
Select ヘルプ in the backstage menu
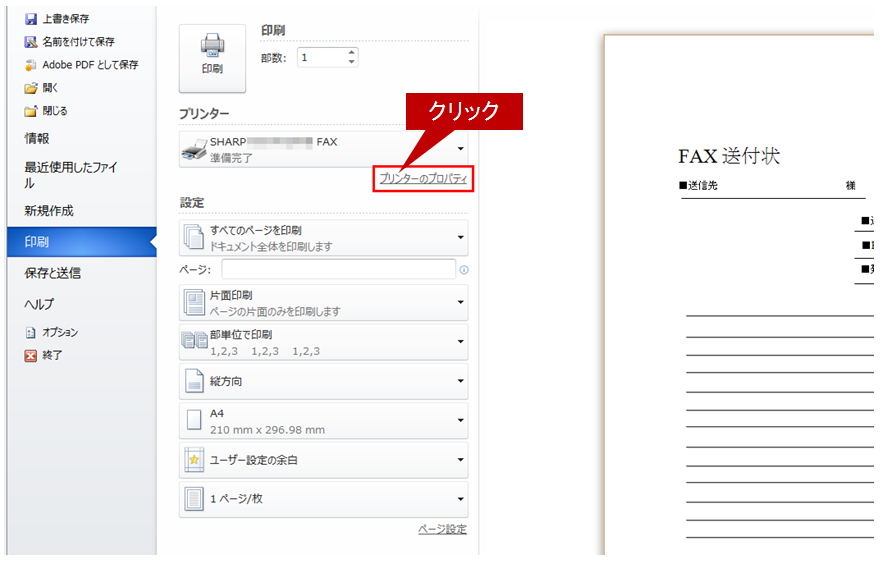pos(39,305)
